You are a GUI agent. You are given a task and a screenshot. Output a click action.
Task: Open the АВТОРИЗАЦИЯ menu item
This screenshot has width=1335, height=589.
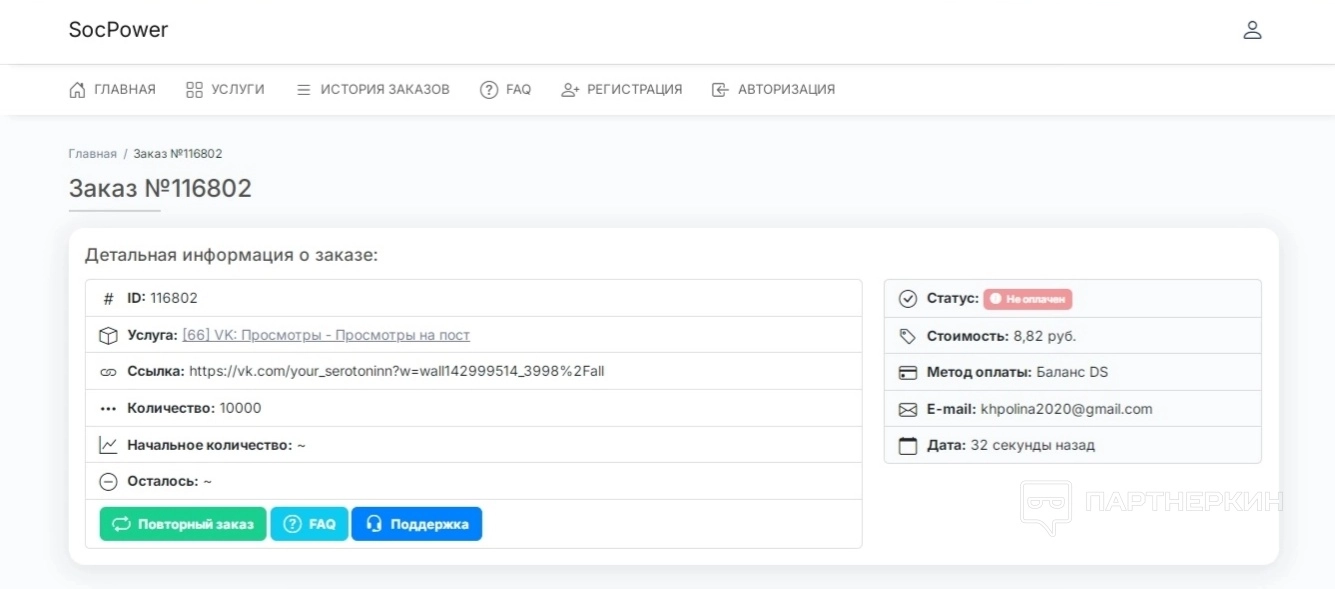[x=773, y=90]
